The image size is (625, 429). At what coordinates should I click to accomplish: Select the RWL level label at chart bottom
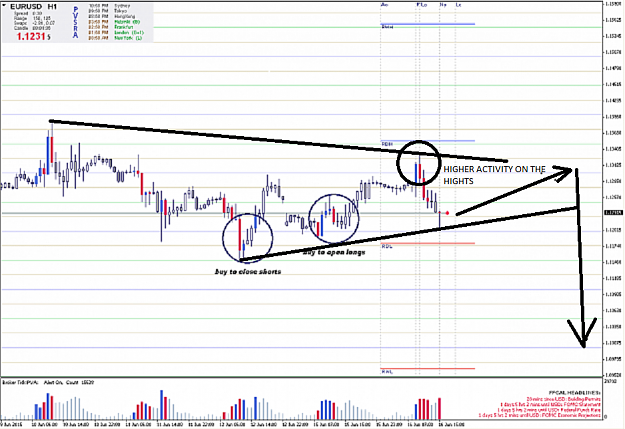(387, 372)
